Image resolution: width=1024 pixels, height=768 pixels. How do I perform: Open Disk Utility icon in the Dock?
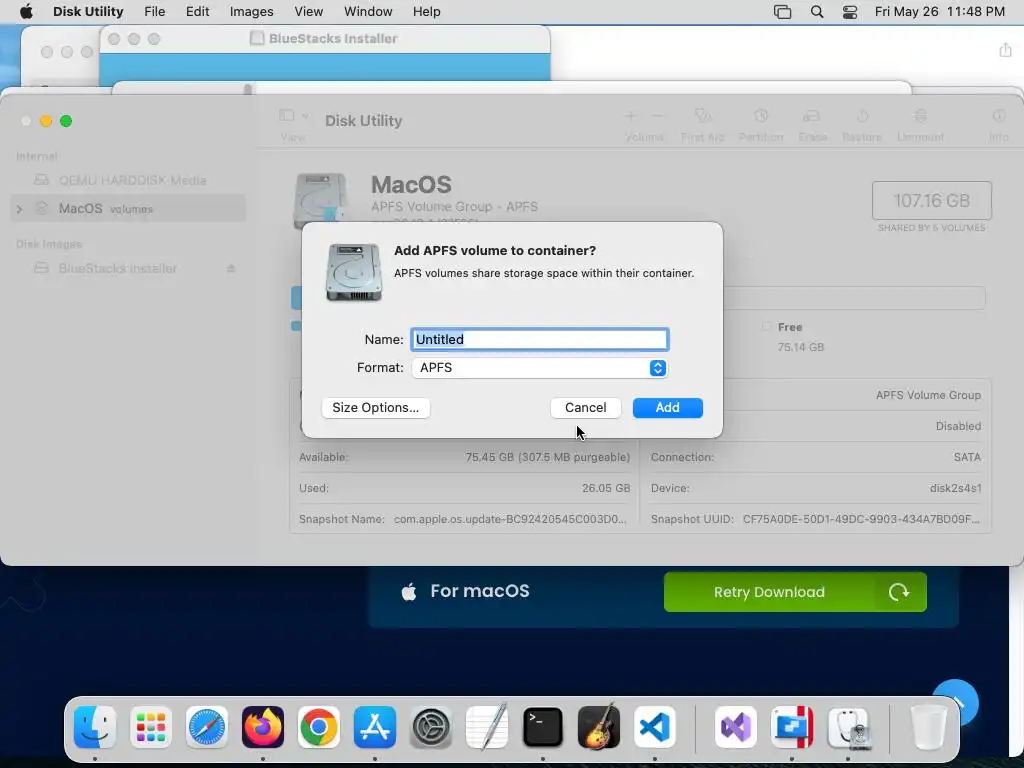pos(848,727)
